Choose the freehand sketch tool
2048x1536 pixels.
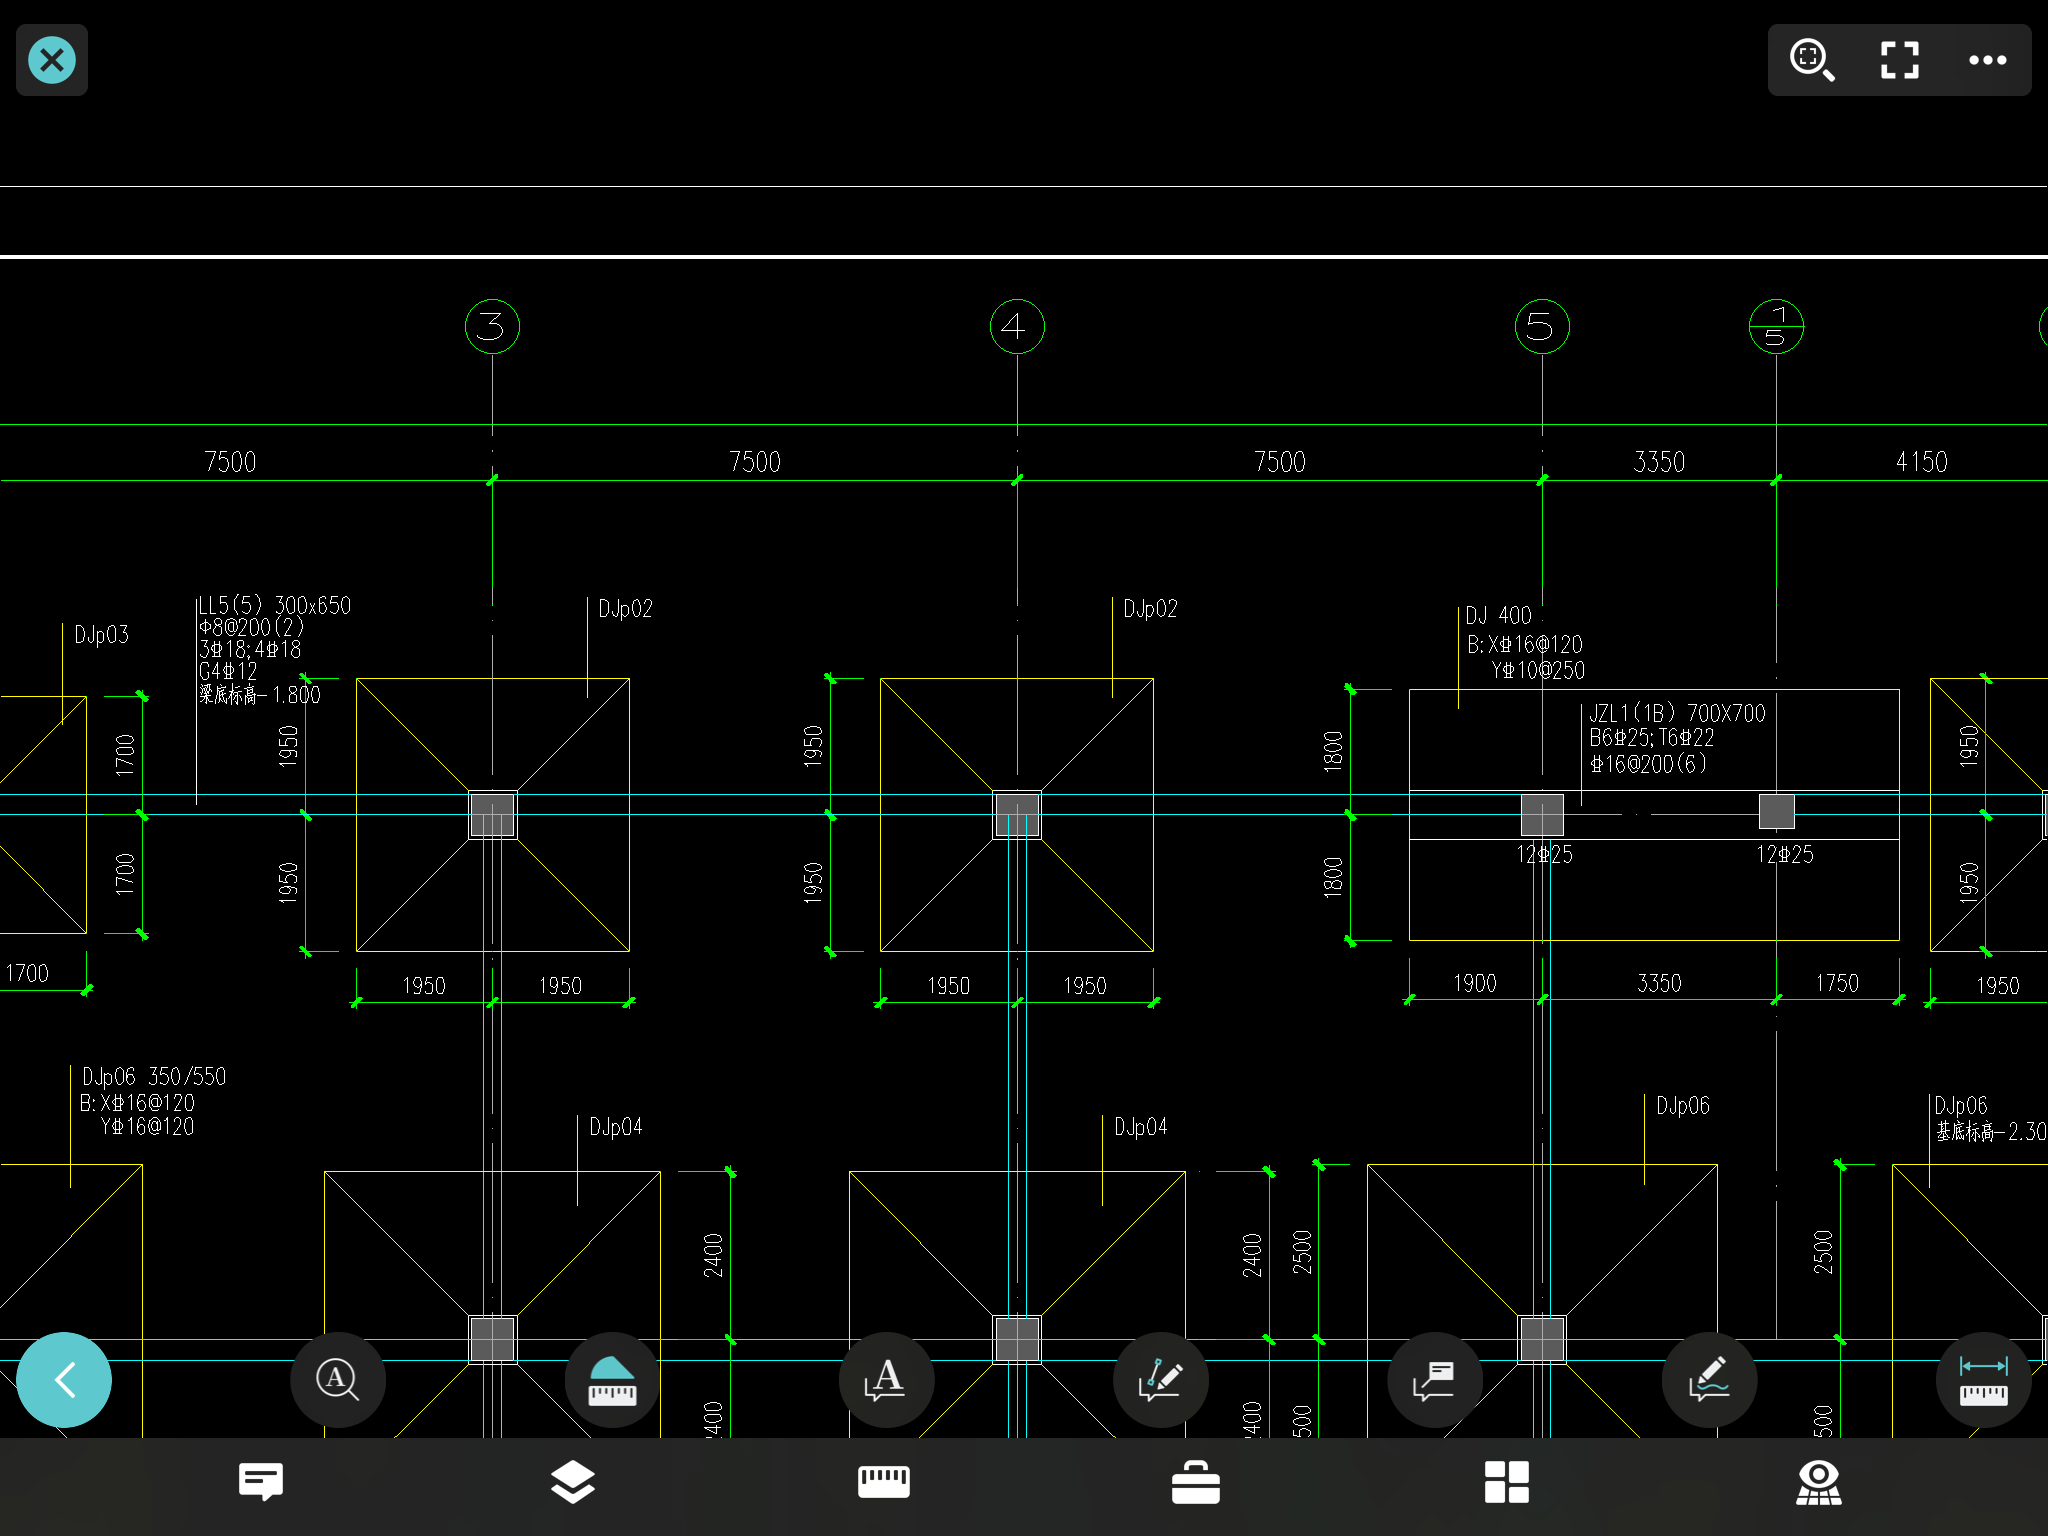[x=1709, y=1380]
